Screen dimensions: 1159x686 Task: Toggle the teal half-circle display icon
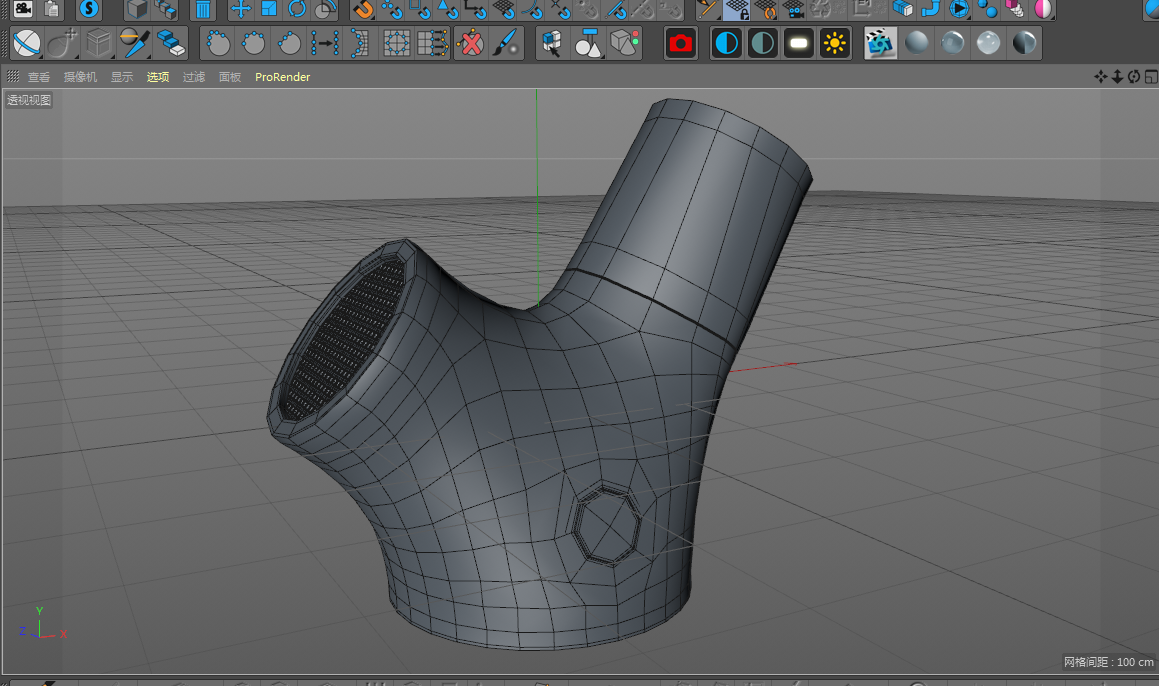coord(763,44)
